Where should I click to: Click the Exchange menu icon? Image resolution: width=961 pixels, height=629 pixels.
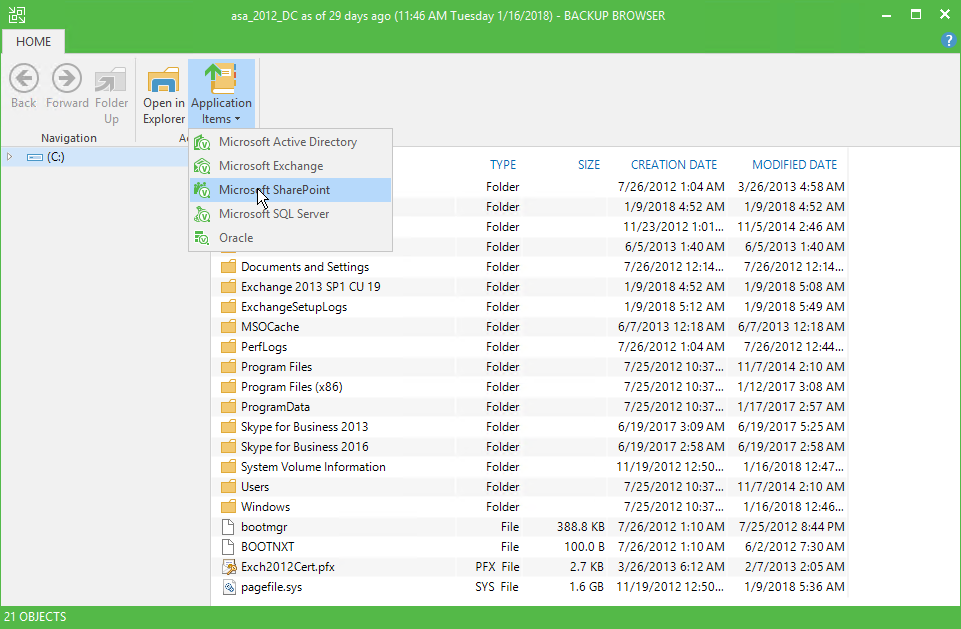coord(202,166)
